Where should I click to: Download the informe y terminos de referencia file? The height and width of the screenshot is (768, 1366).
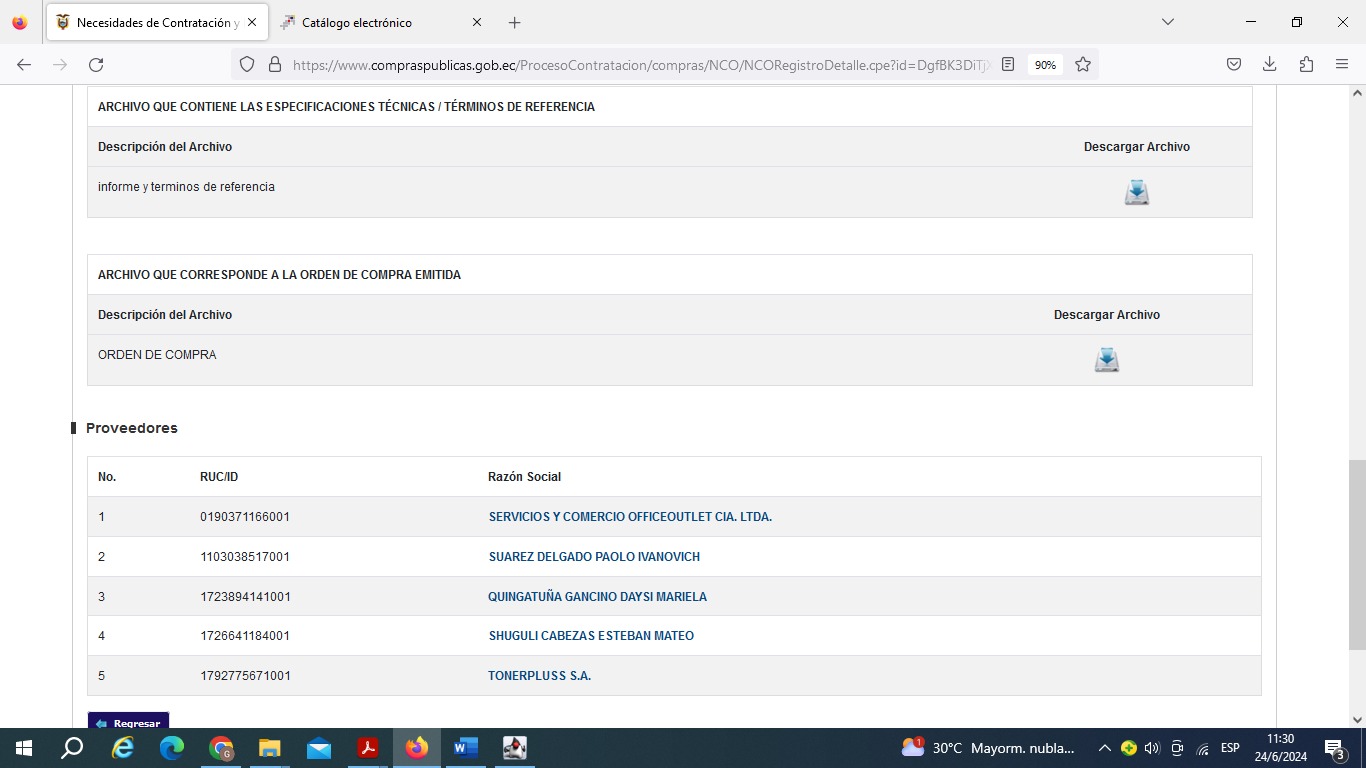[1136, 192]
